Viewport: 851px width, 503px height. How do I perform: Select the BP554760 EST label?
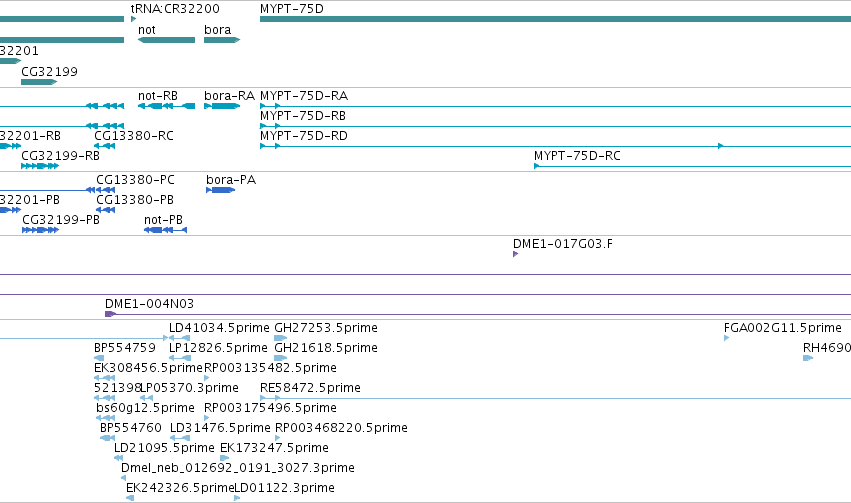131,428
